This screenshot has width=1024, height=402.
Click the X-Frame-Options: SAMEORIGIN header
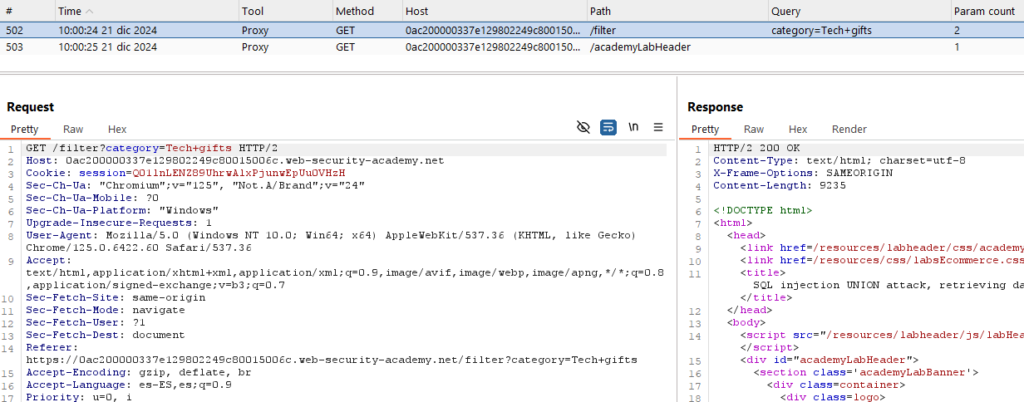(803, 173)
